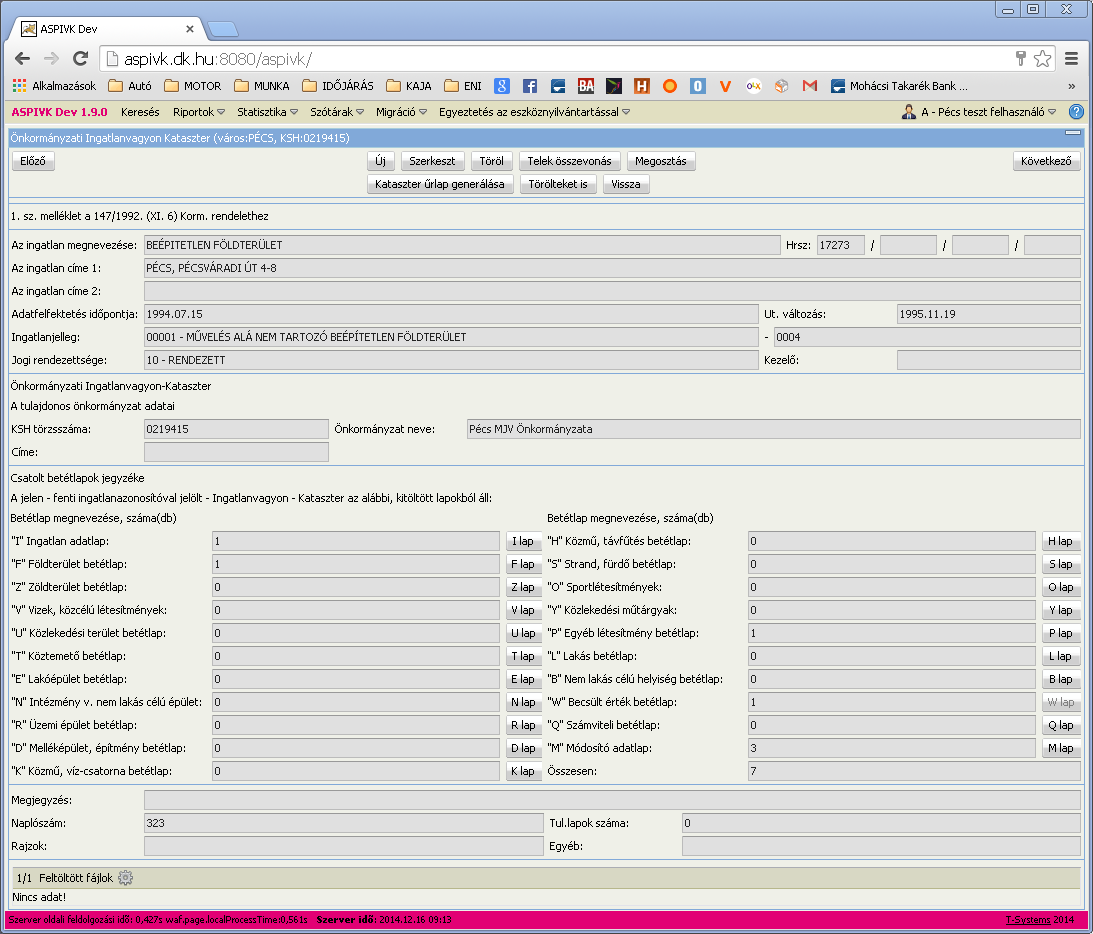Click Kataszter űrlap generálása button
Screen dimensions: 1093x934
(x=440, y=184)
